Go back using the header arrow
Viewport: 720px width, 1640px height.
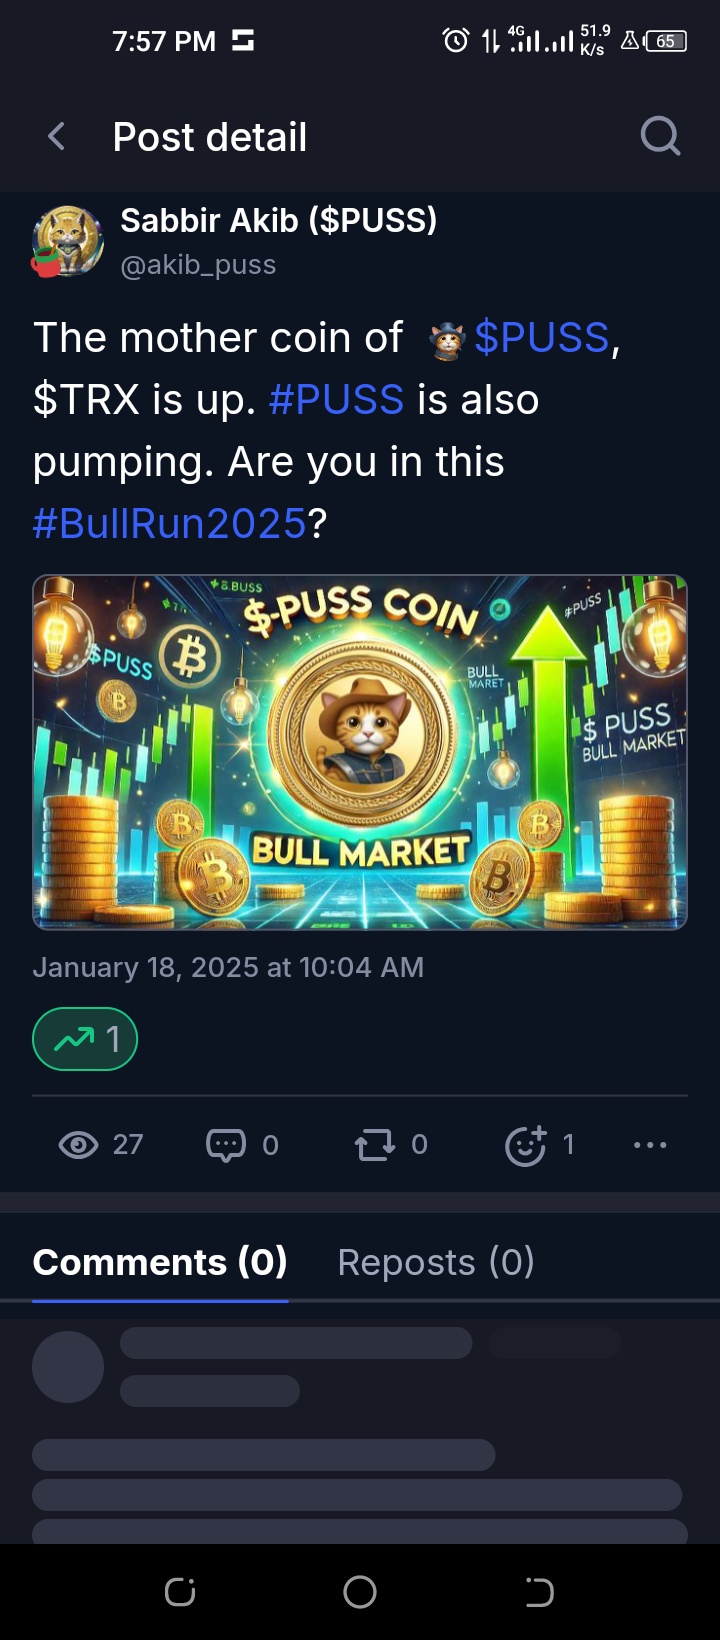coord(57,137)
